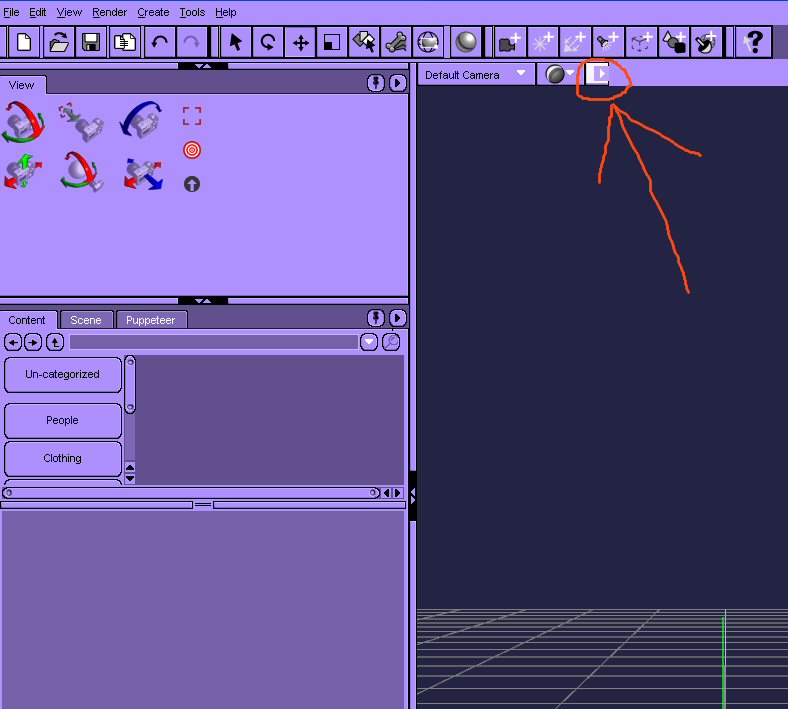
Task: Click the pan camera control with green arrows
Action: pyautogui.click(x=23, y=172)
